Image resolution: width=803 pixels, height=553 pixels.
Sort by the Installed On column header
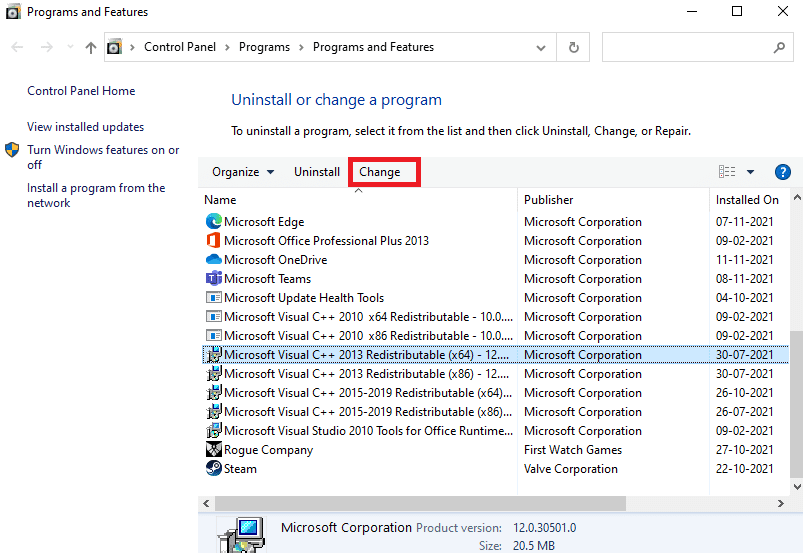click(x=749, y=200)
